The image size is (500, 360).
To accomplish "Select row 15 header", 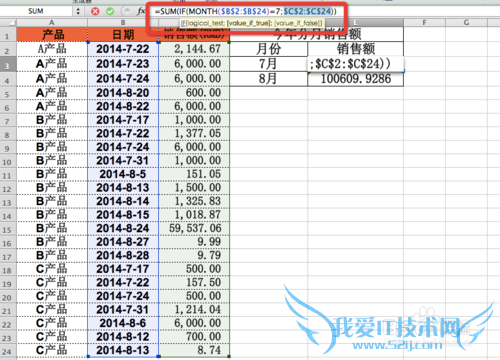I will pyautogui.click(x=8, y=228).
